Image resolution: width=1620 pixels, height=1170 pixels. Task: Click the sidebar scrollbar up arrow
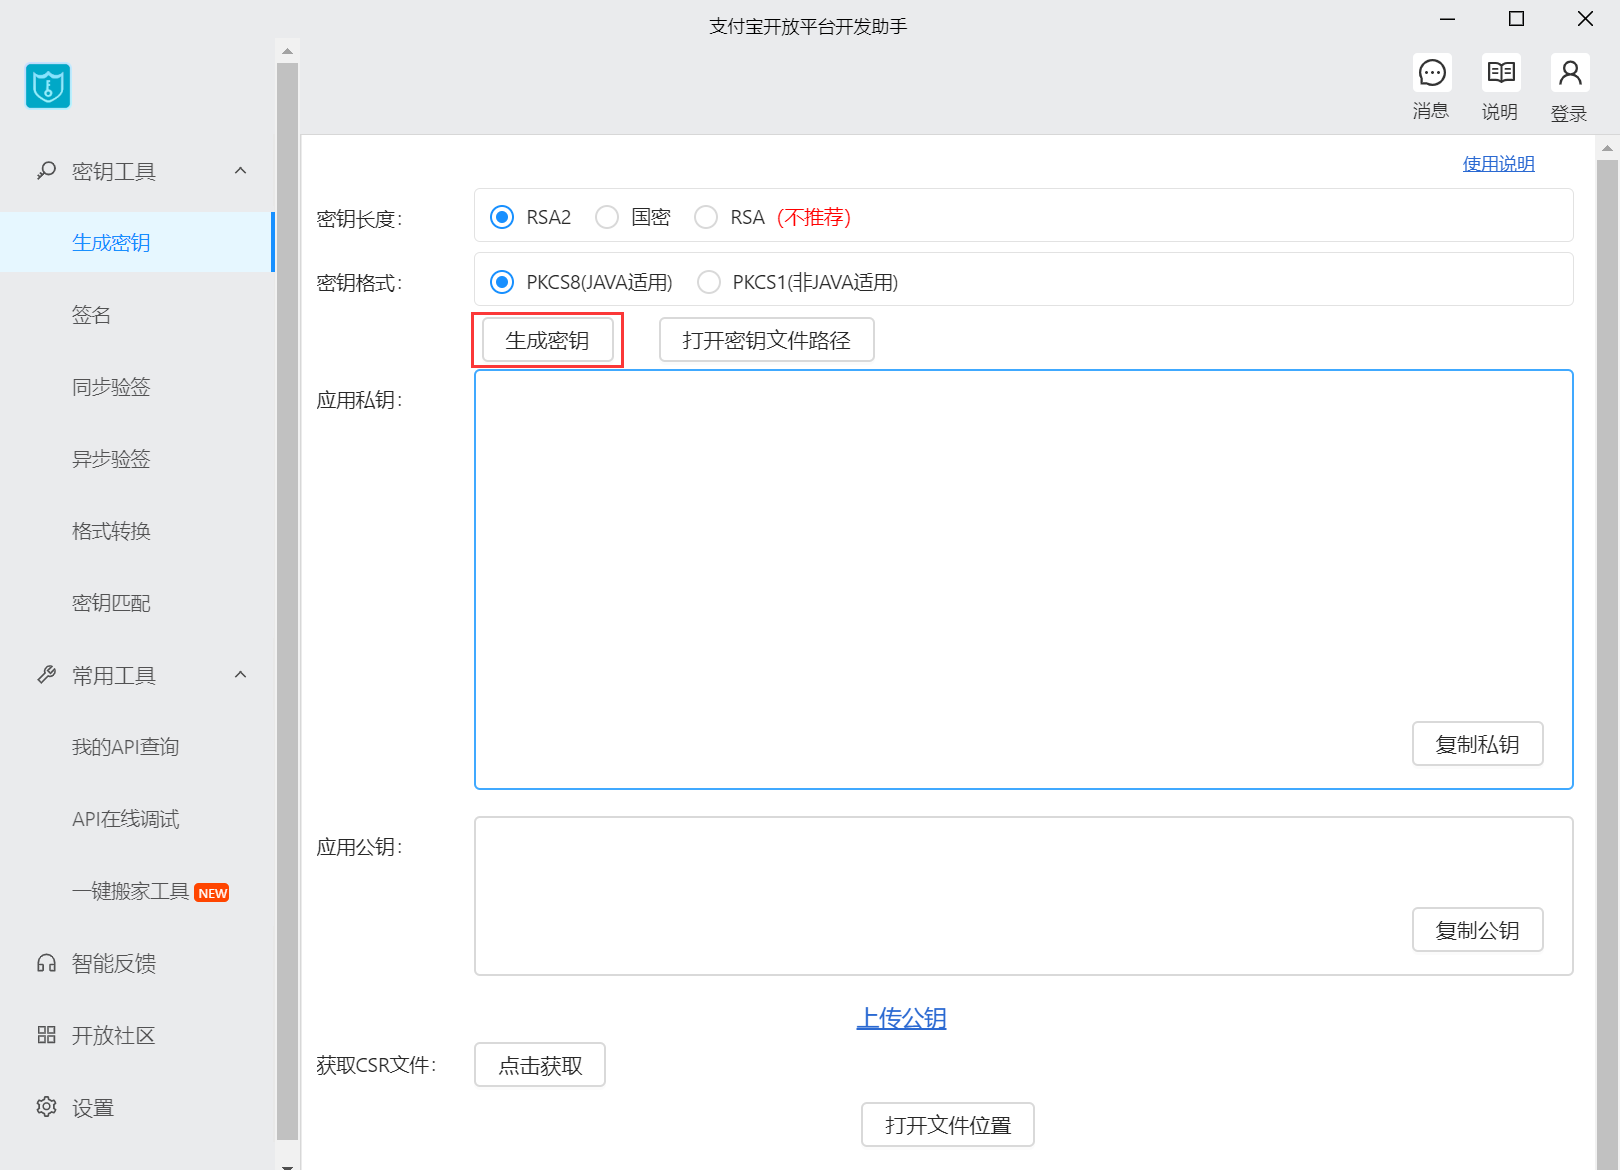(287, 50)
